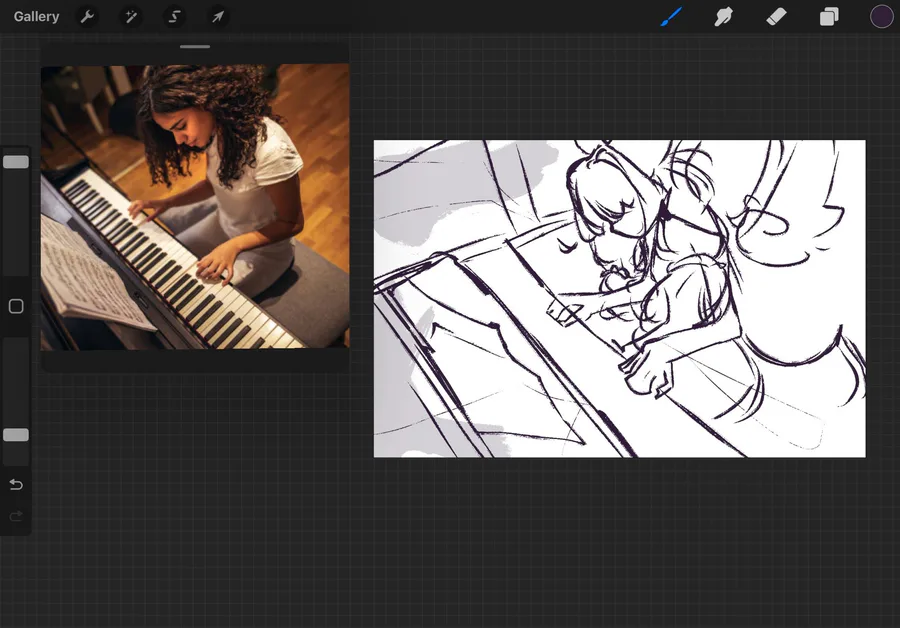Image resolution: width=900 pixels, height=628 pixels.
Task: Select the Smudge tool
Action: tap(723, 17)
